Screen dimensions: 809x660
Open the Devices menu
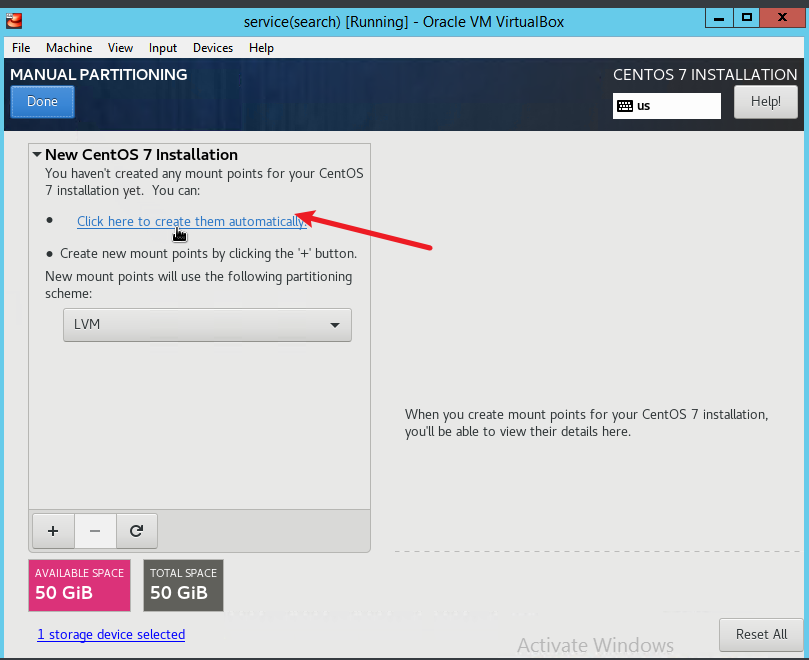(213, 47)
